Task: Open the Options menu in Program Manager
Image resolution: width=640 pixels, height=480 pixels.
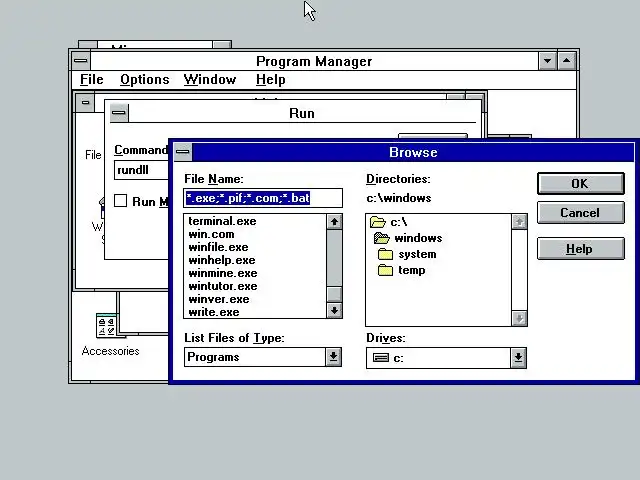Action: 144,80
